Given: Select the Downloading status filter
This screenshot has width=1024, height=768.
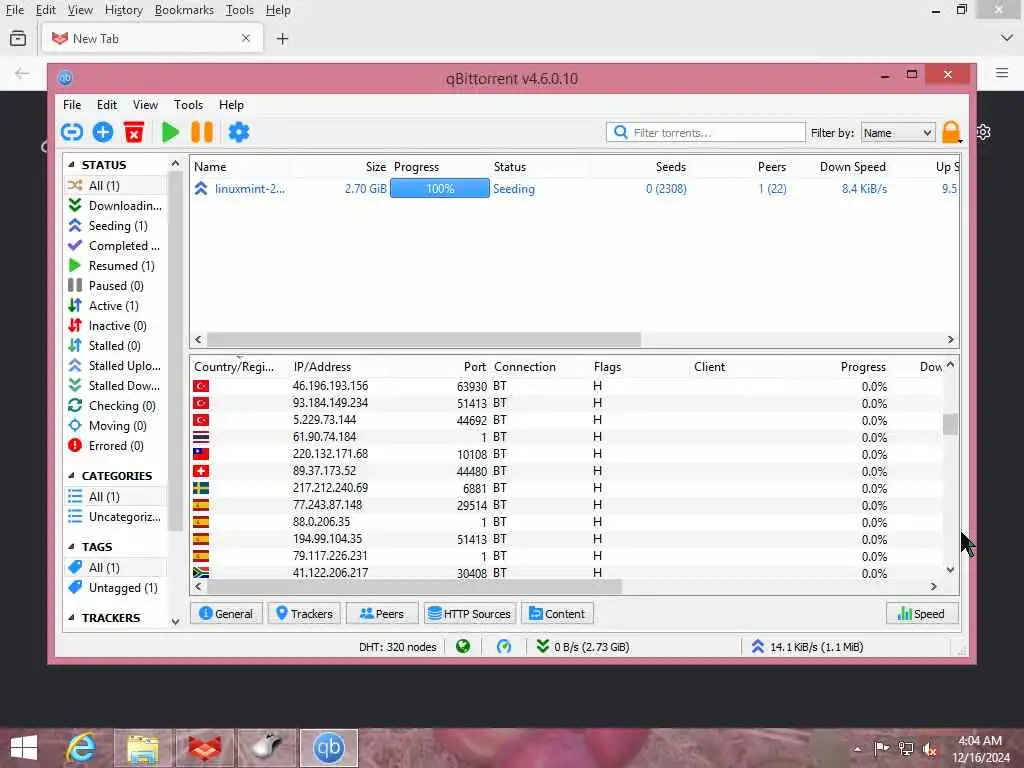Looking at the screenshot, I should [x=116, y=206].
